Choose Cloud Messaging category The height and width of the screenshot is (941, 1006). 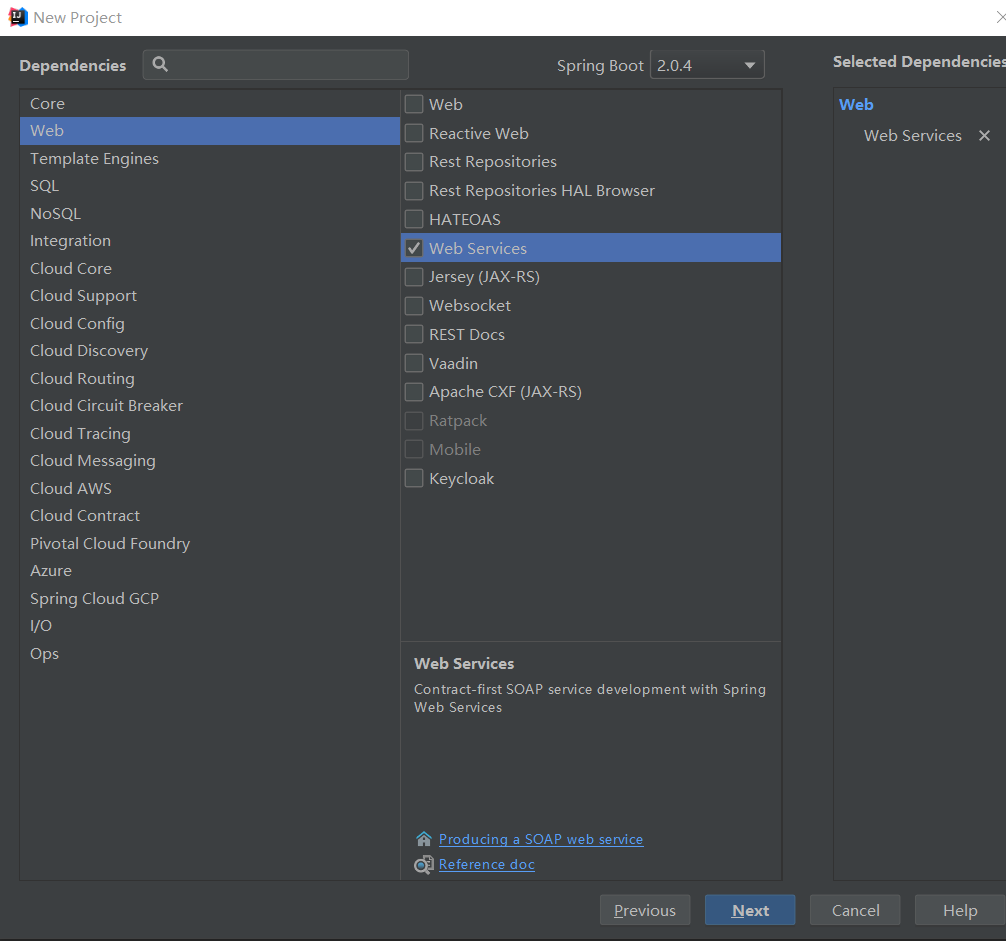210,461
